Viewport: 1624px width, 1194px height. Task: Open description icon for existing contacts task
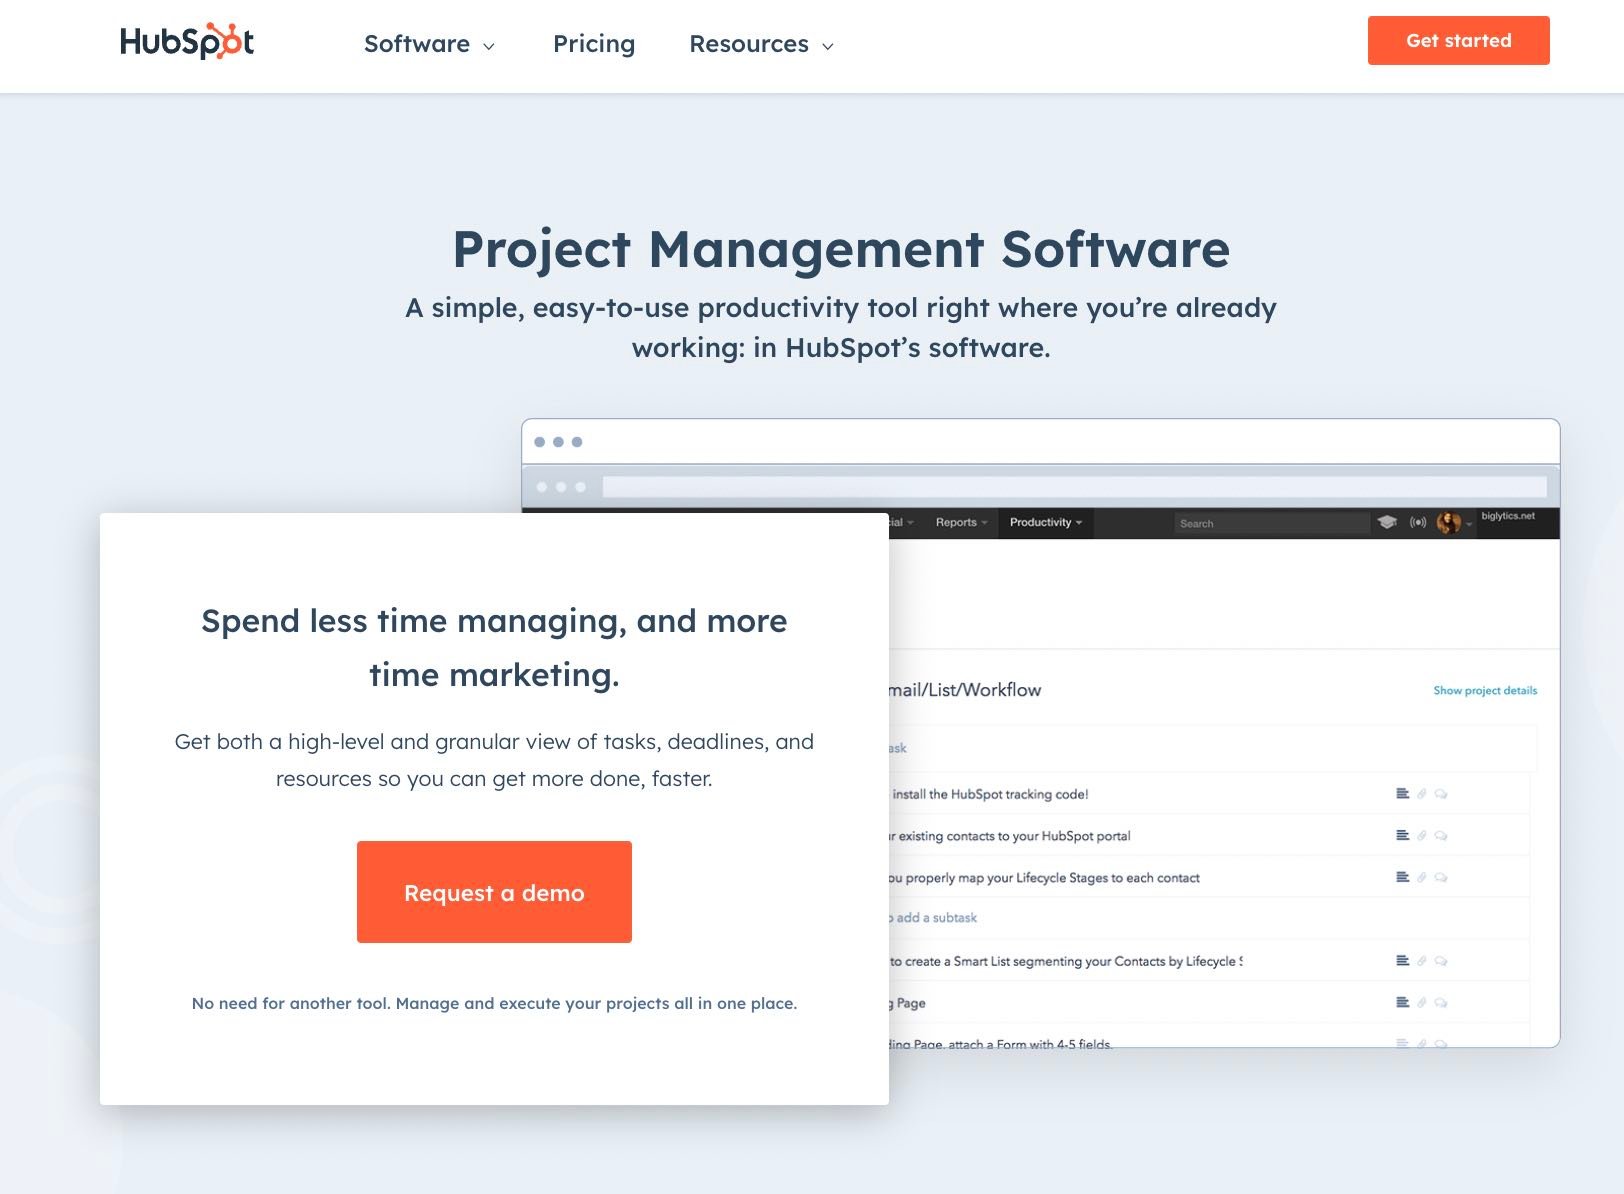pos(1403,836)
